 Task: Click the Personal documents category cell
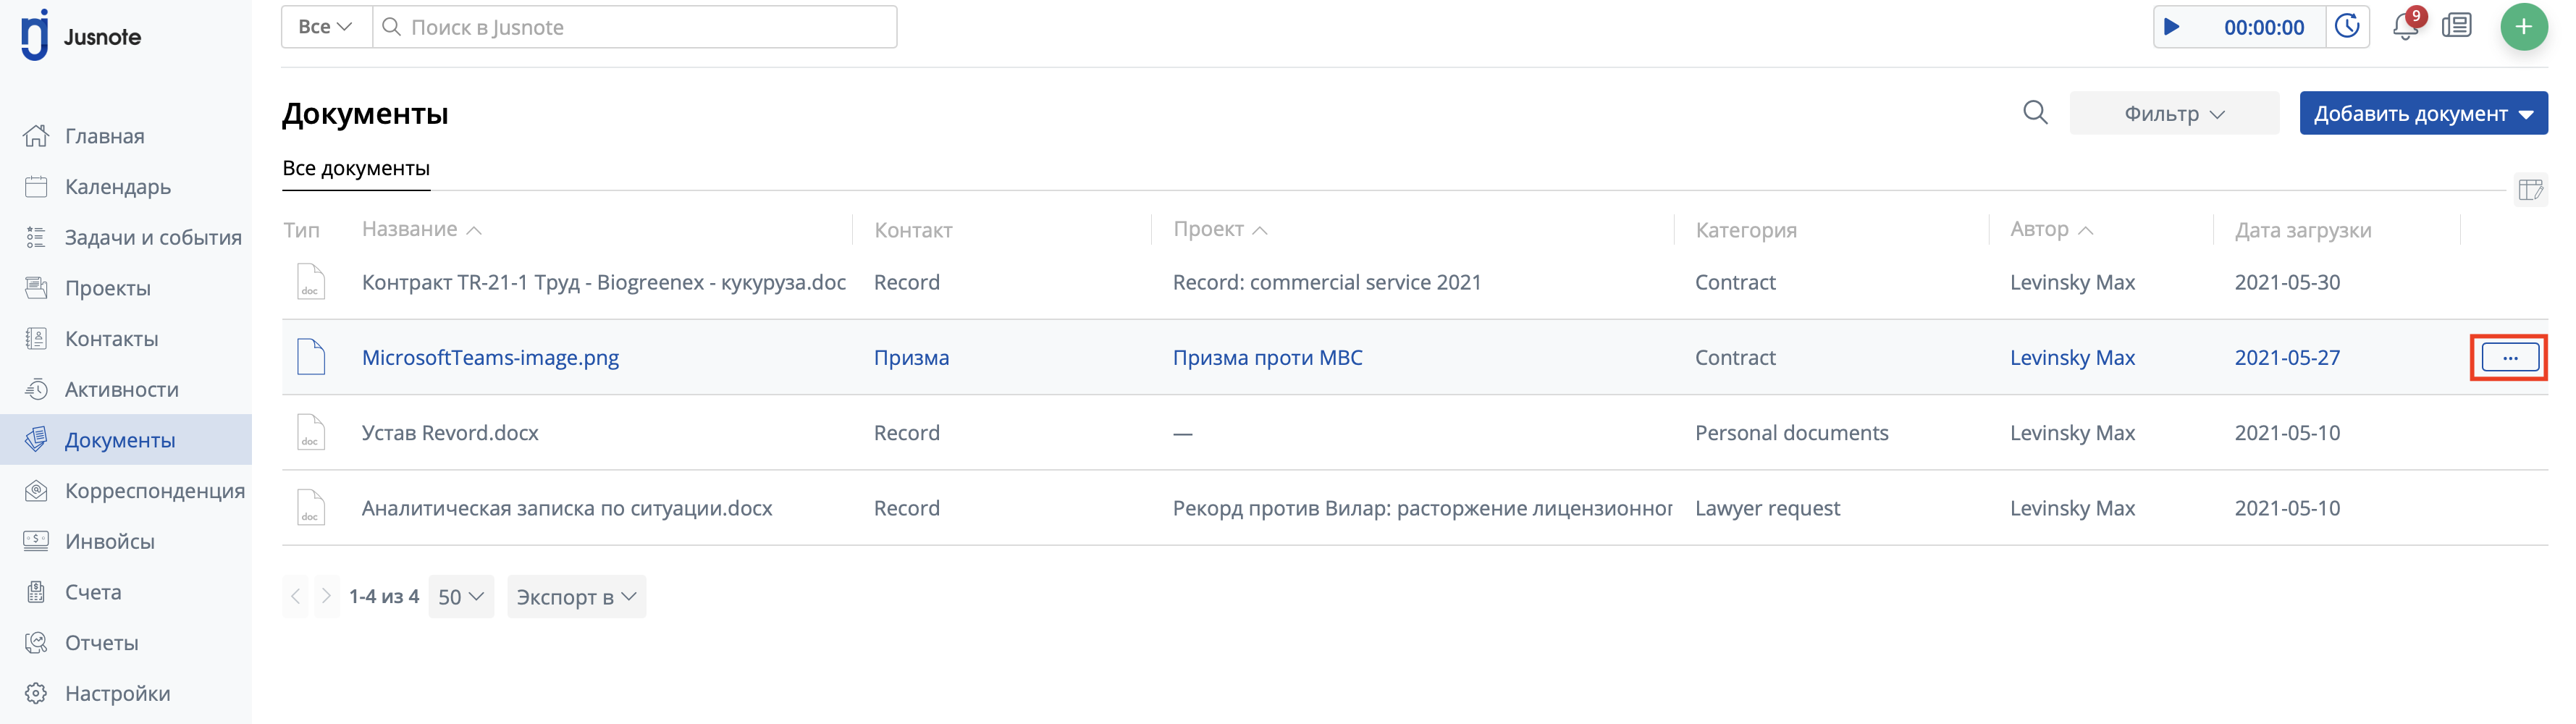1791,433
